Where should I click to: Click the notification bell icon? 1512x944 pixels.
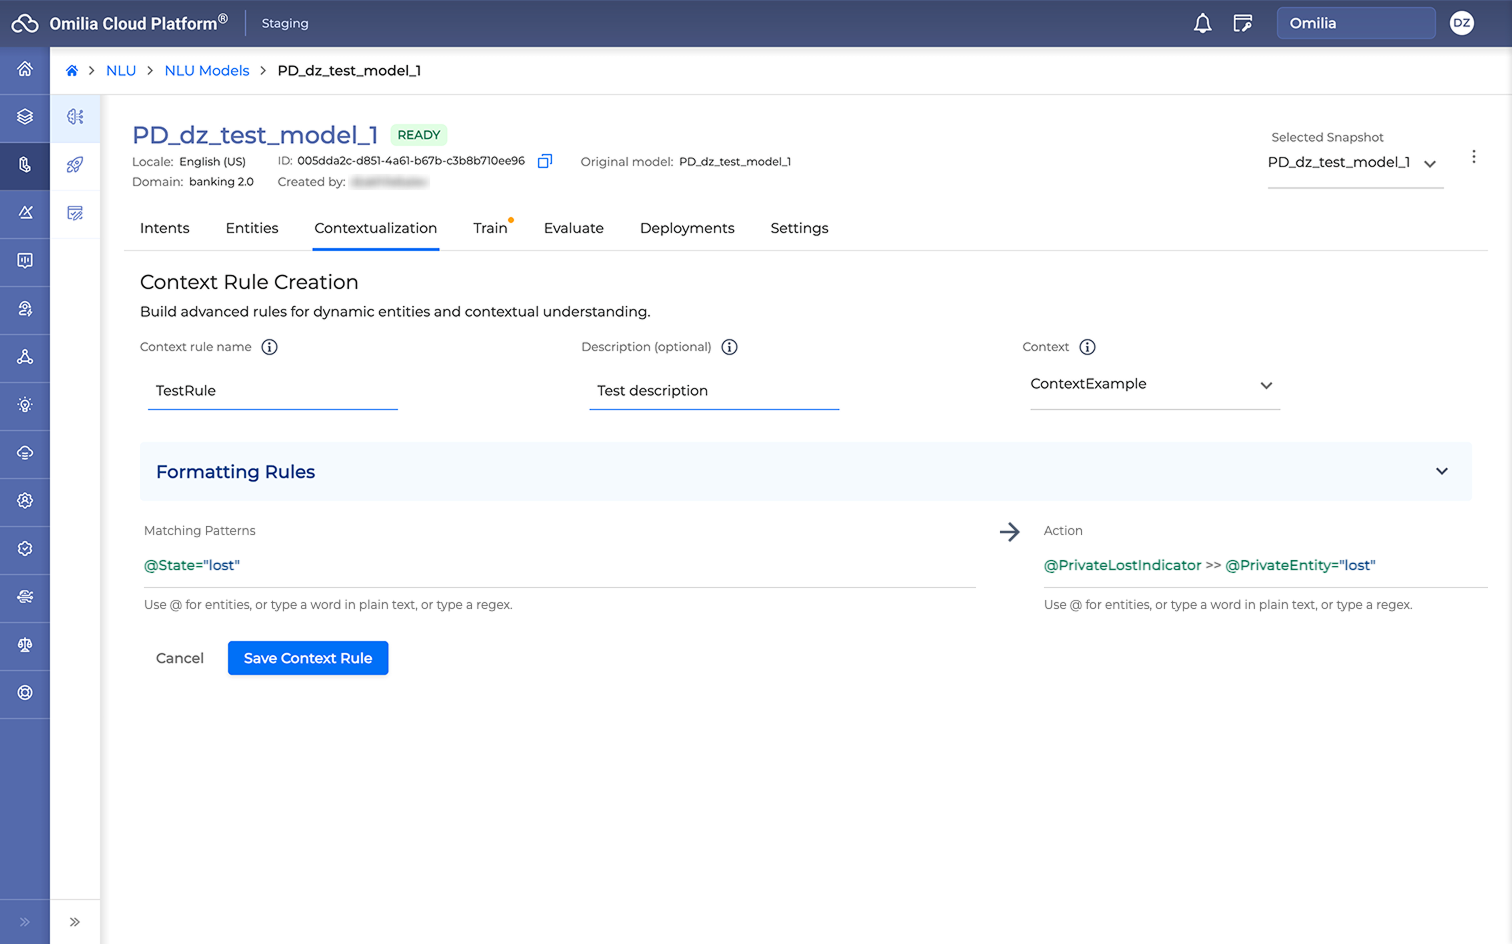(1202, 23)
